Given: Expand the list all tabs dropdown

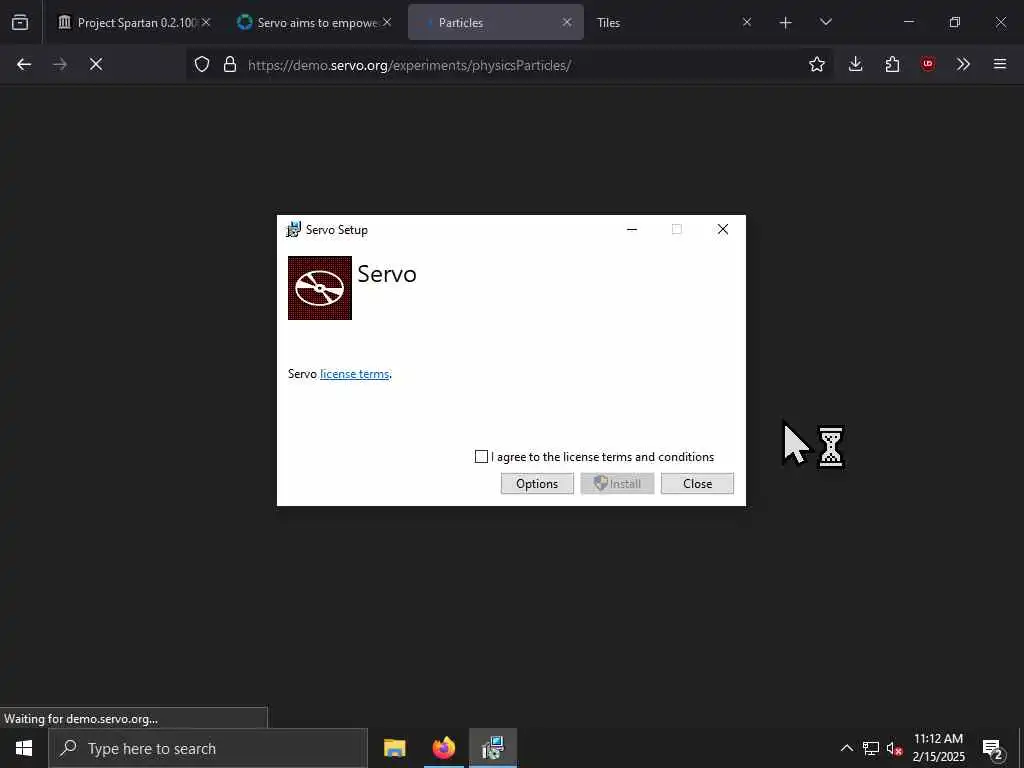Looking at the screenshot, I should click(x=825, y=22).
